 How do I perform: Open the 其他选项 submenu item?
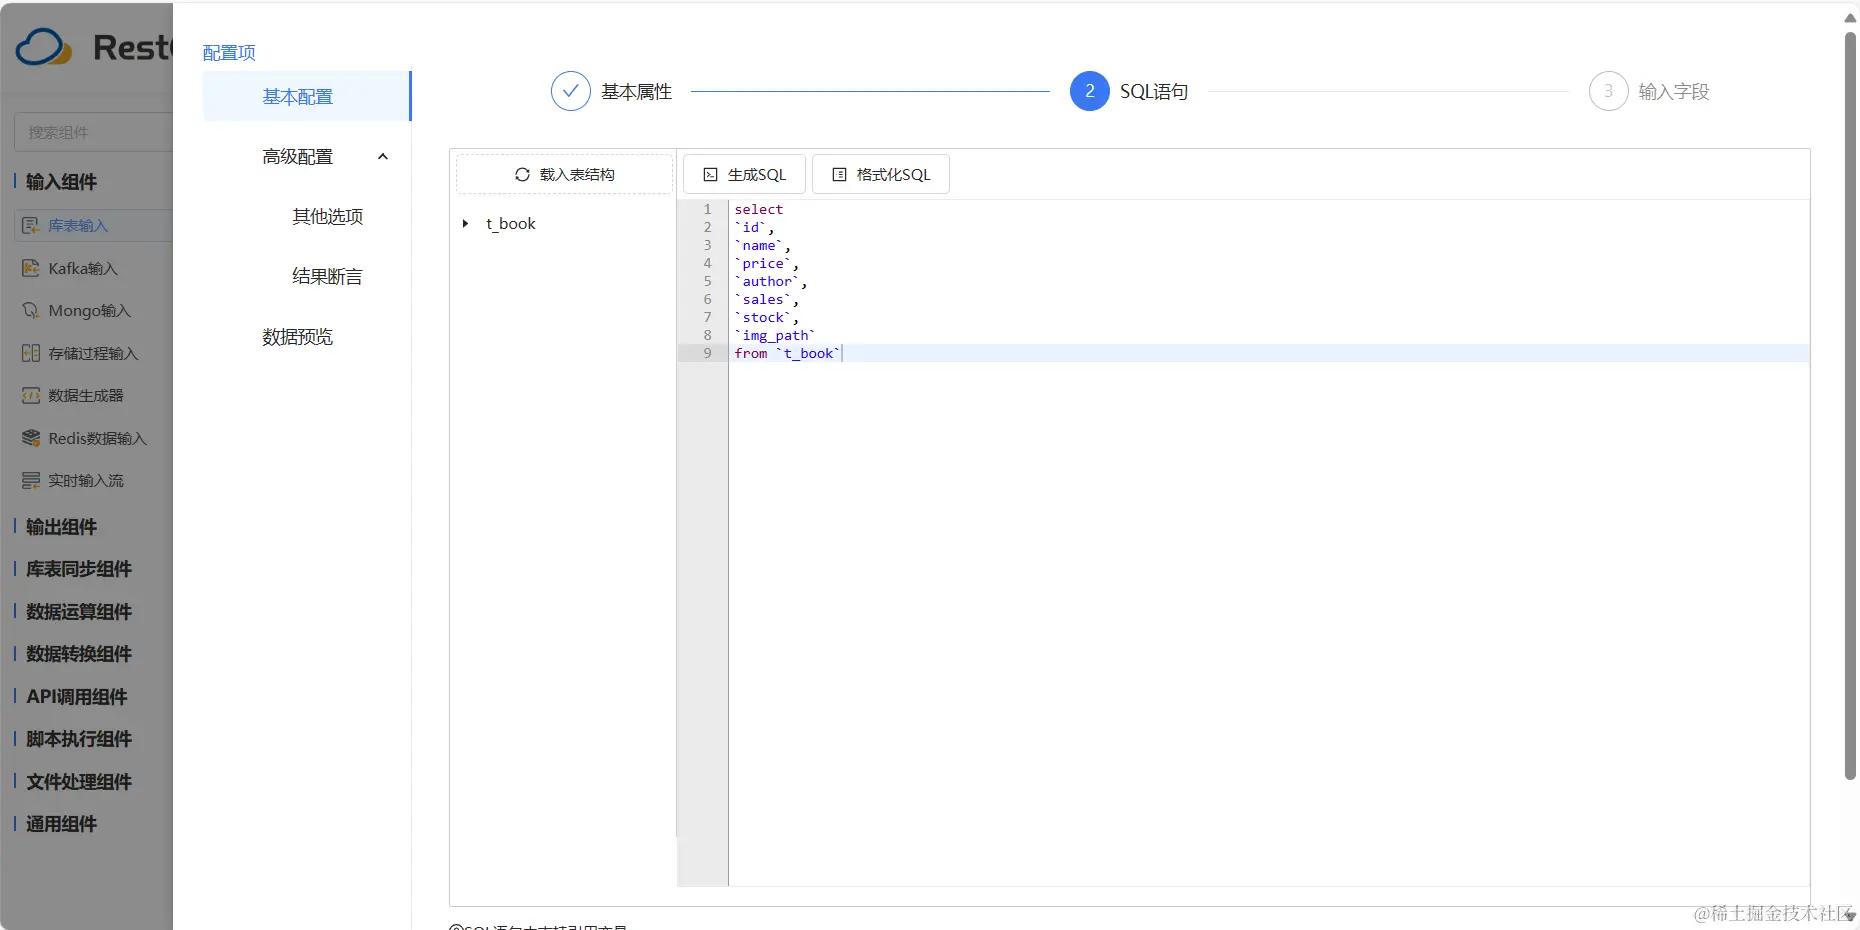pyautogui.click(x=327, y=216)
